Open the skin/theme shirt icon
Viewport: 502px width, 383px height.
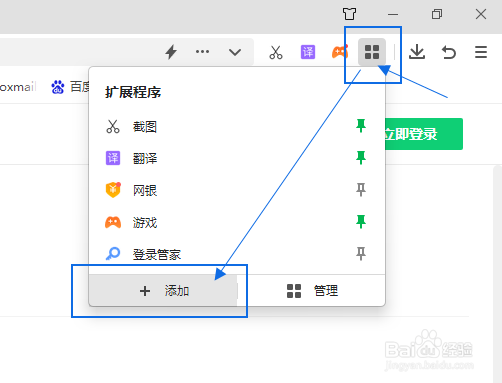(x=349, y=14)
